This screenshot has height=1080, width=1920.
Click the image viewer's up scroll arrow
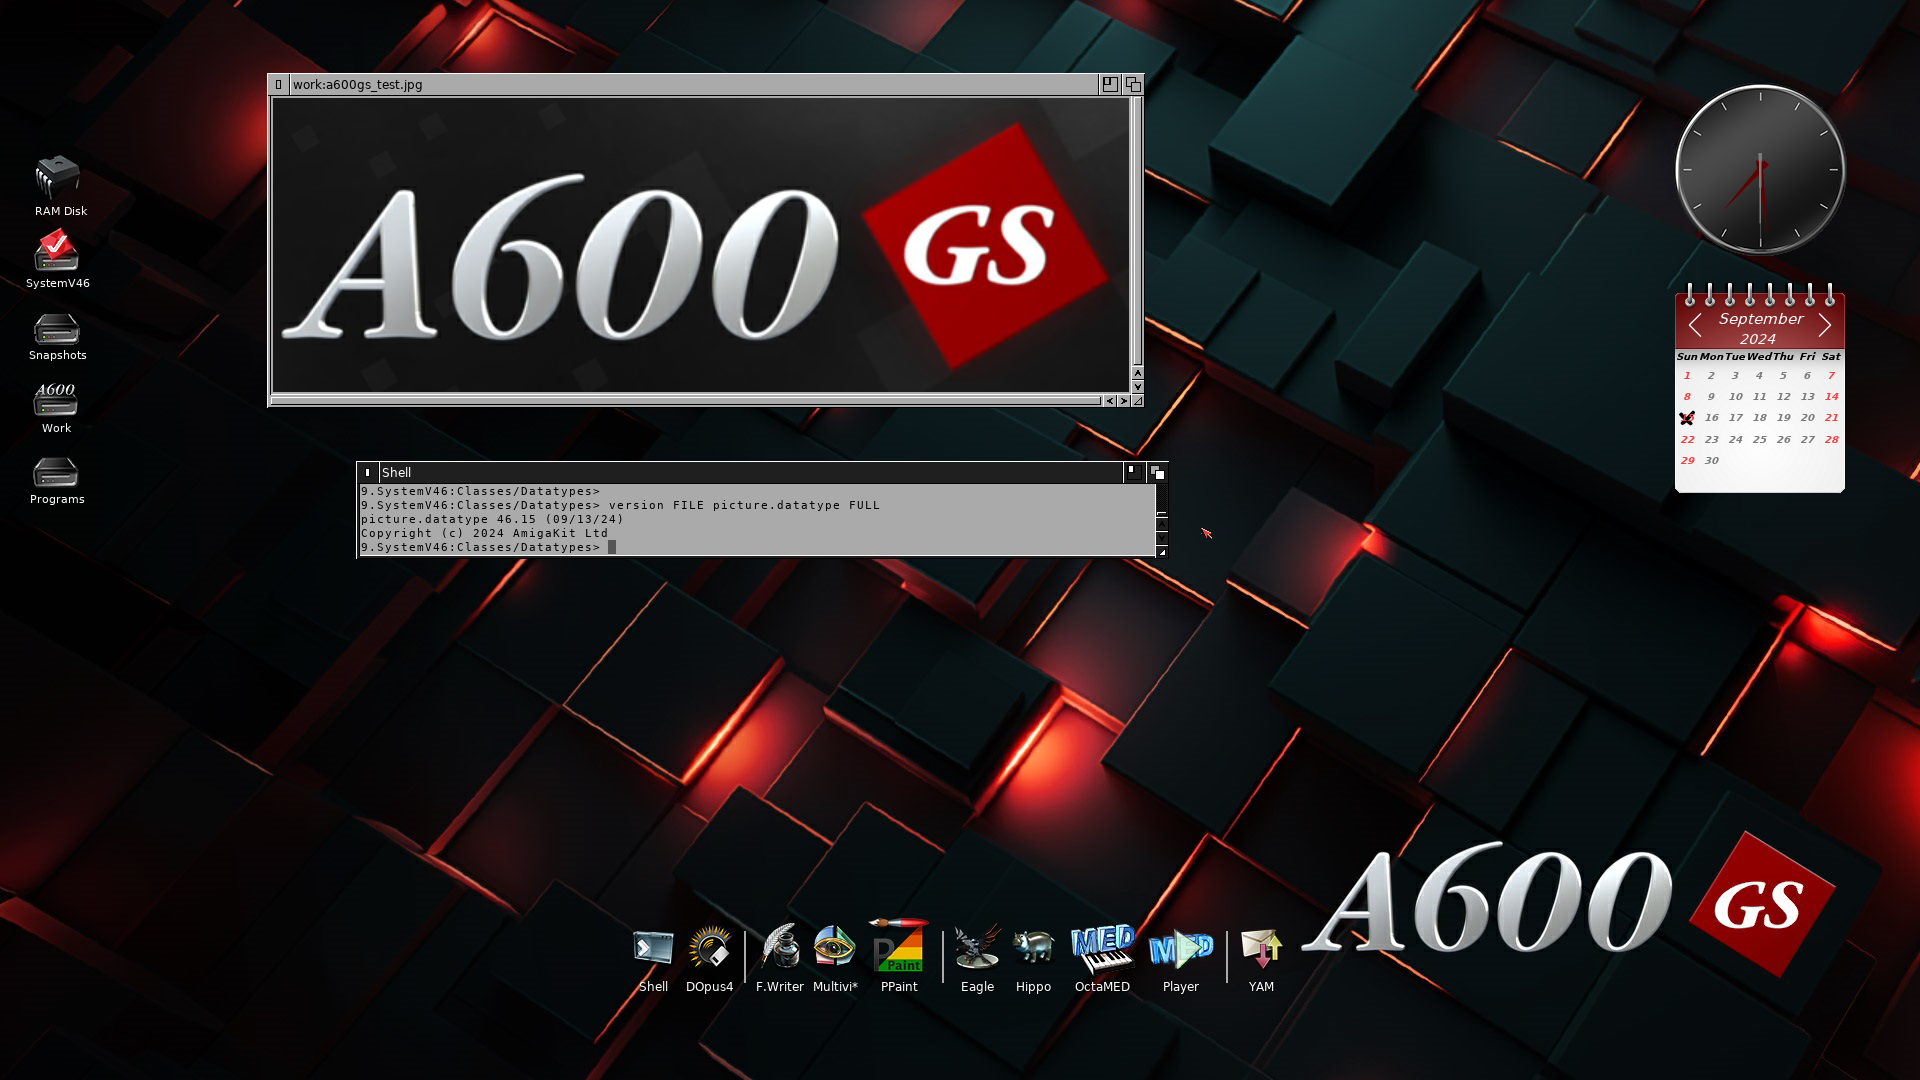1137,373
